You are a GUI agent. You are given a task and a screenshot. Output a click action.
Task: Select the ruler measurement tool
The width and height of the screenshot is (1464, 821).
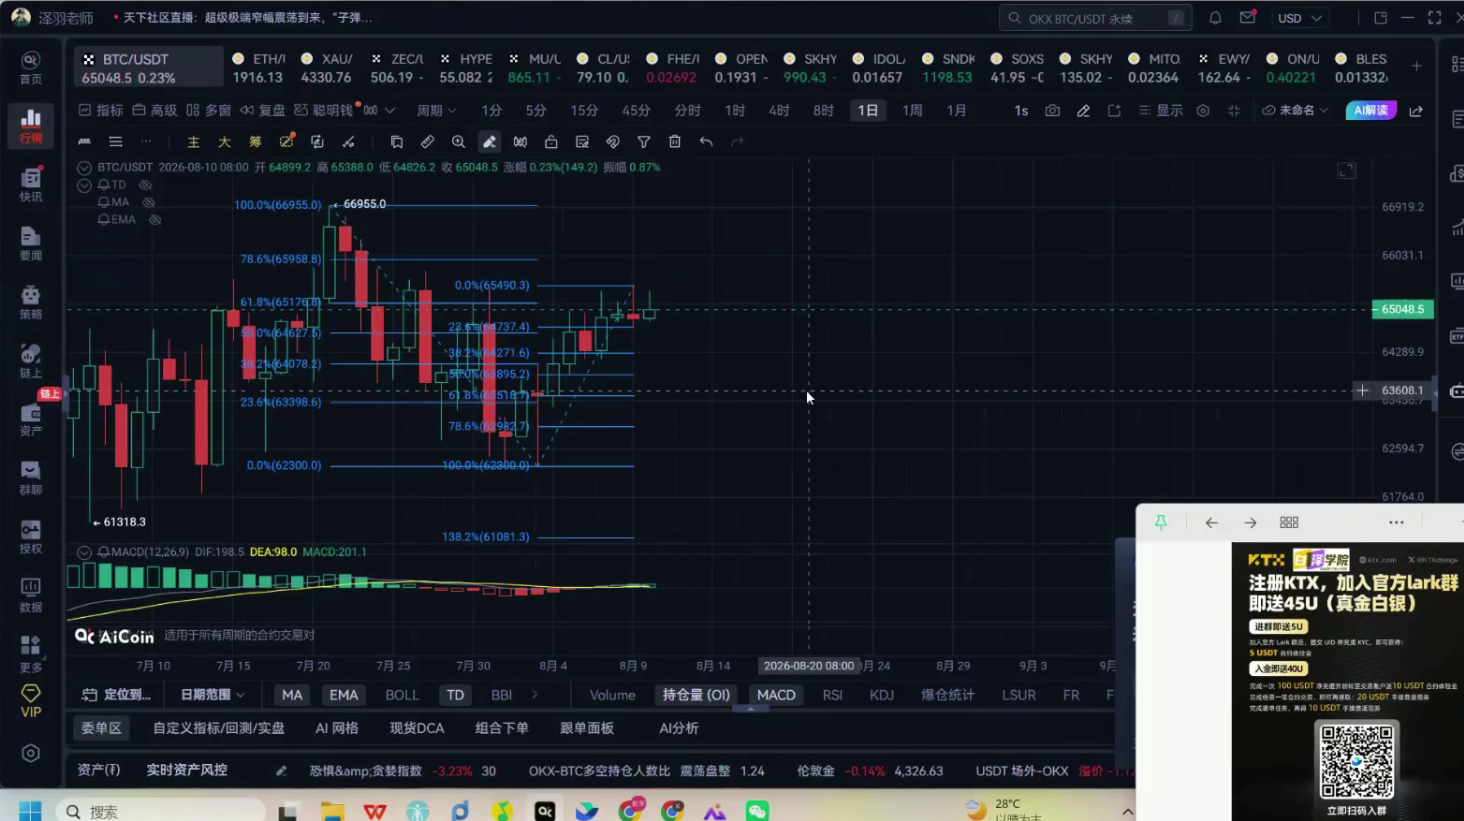427,142
